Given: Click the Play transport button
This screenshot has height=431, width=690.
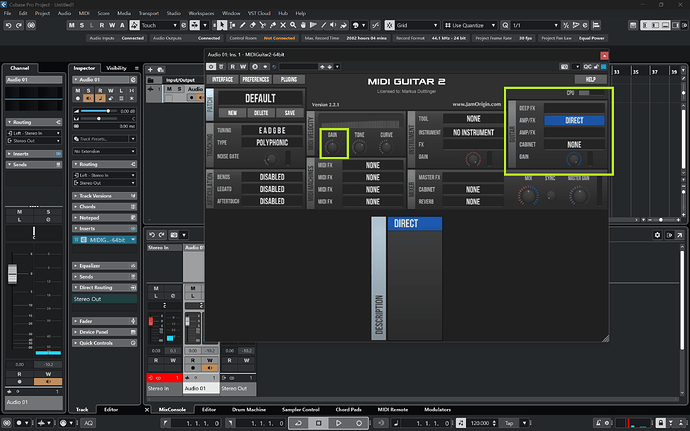Looking at the screenshot, I should pos(338,423).
